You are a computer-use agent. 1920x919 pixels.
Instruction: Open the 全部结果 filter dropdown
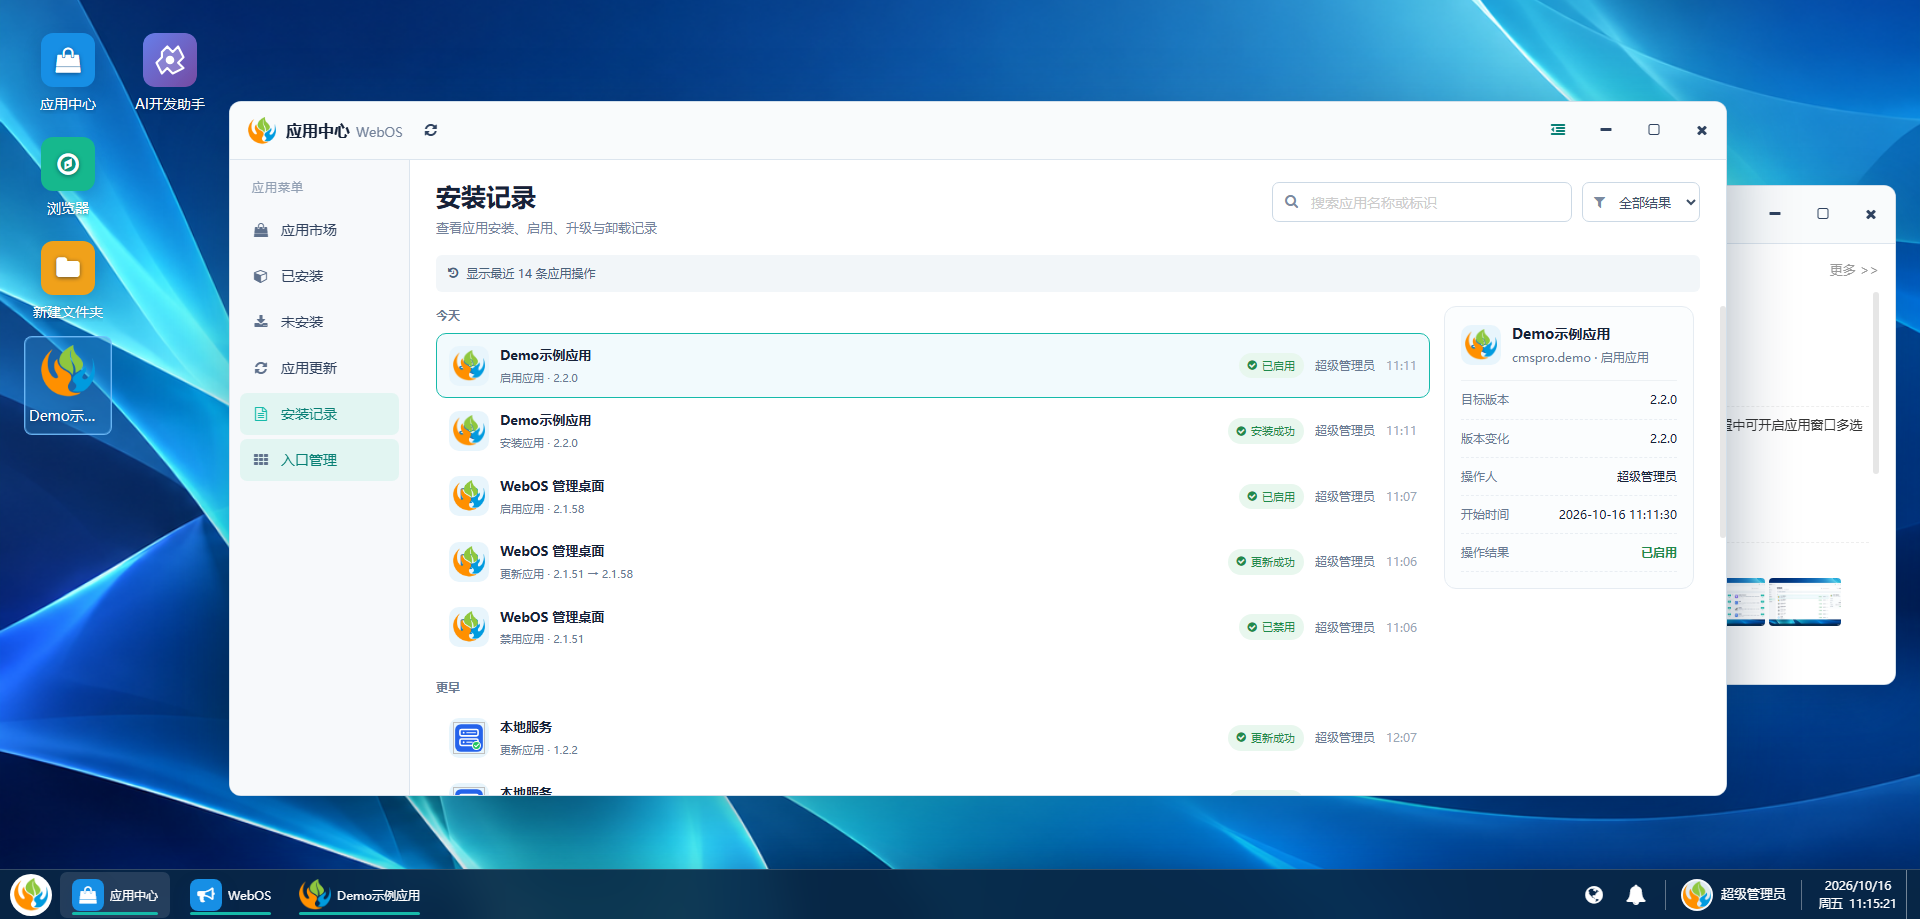click(1640, 202)
